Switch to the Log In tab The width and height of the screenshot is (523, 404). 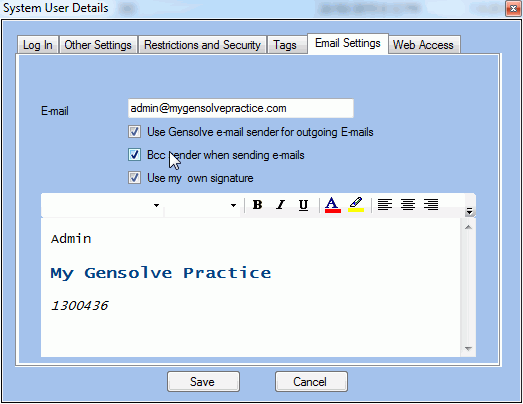click(38, 45)
